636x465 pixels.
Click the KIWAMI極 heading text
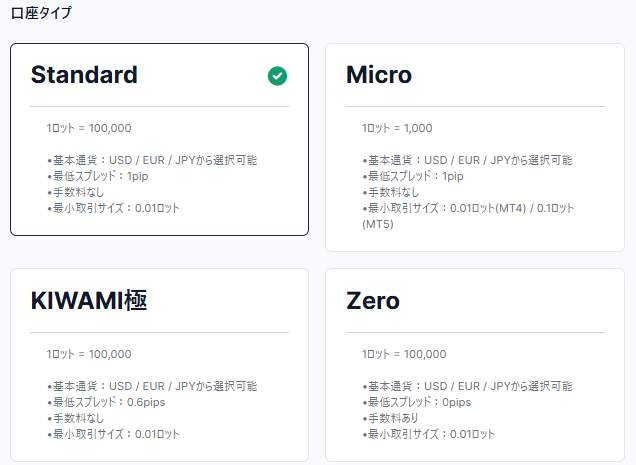point(89,300)
